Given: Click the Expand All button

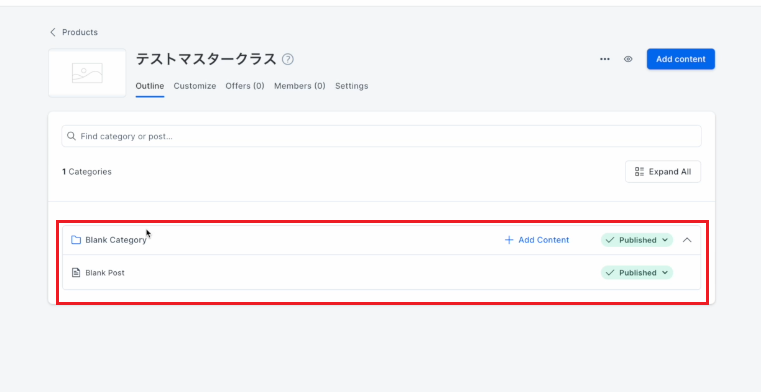Looking at the screenshot, I should [662, 172].
